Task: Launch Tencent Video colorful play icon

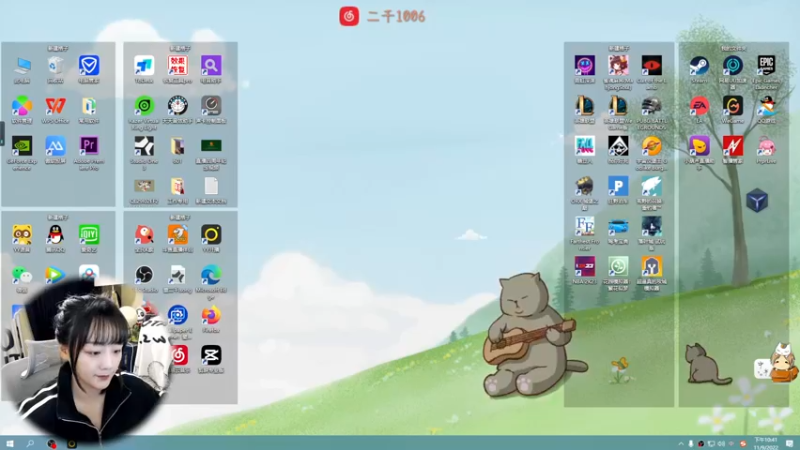Action: [x=55, y=275]
